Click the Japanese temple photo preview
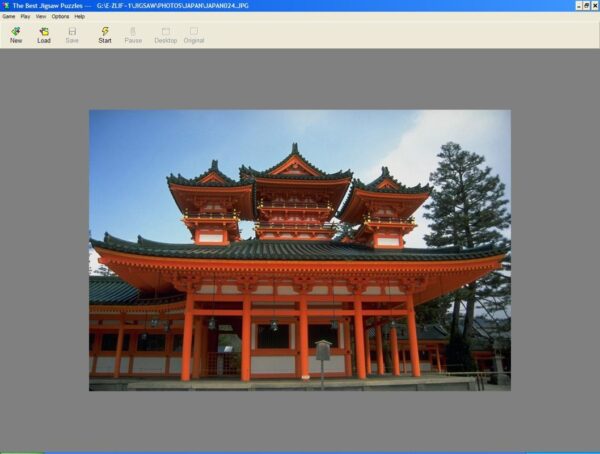 (x=299, y=250)
